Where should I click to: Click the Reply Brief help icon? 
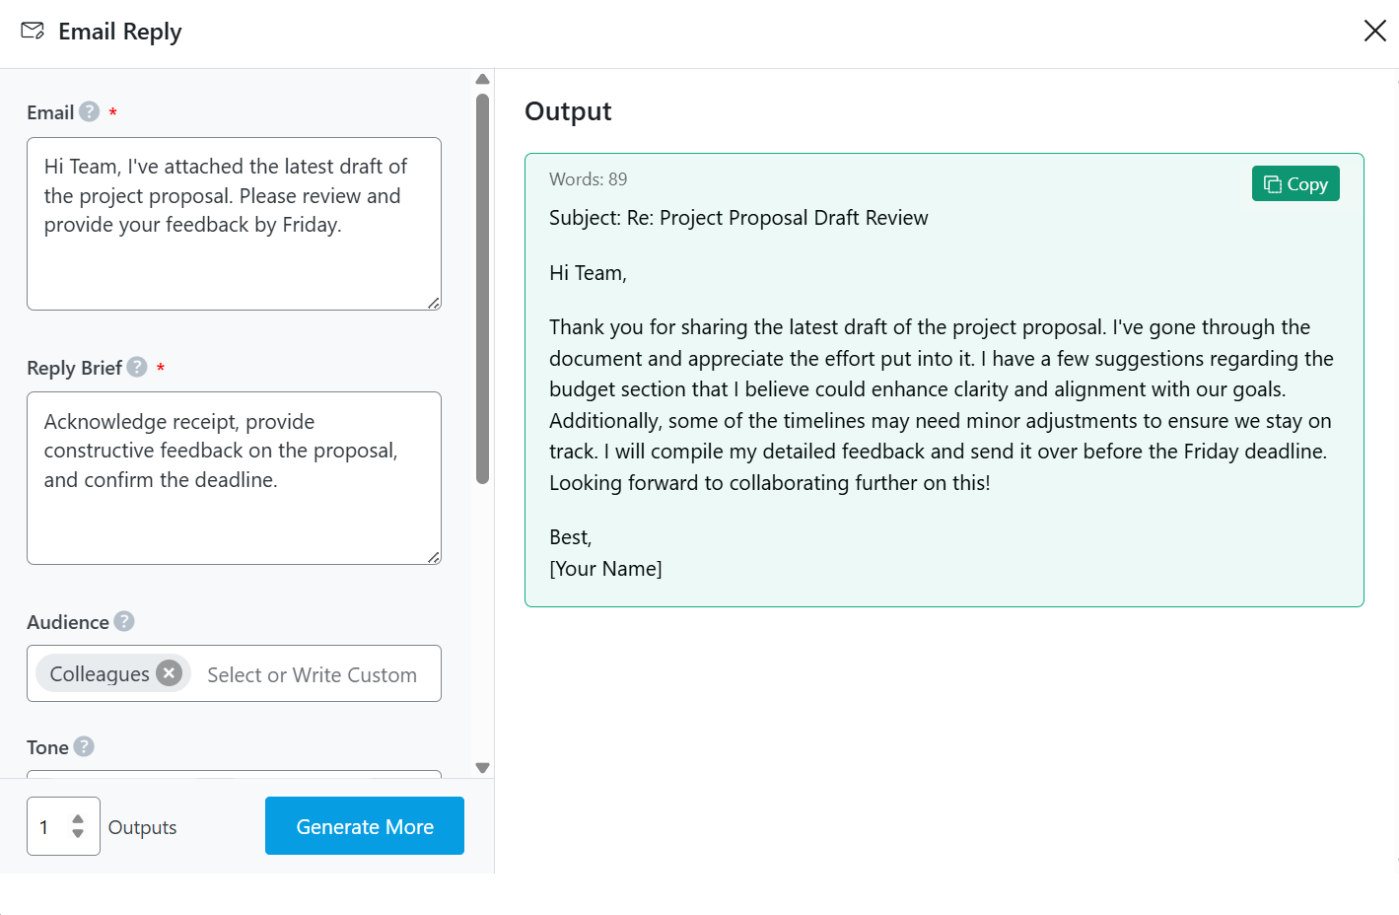137,367
